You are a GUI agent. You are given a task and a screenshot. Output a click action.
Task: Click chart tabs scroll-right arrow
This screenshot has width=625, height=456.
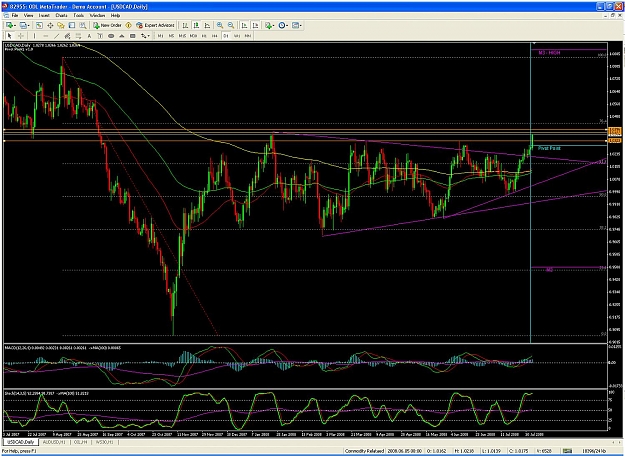point(619,442)
